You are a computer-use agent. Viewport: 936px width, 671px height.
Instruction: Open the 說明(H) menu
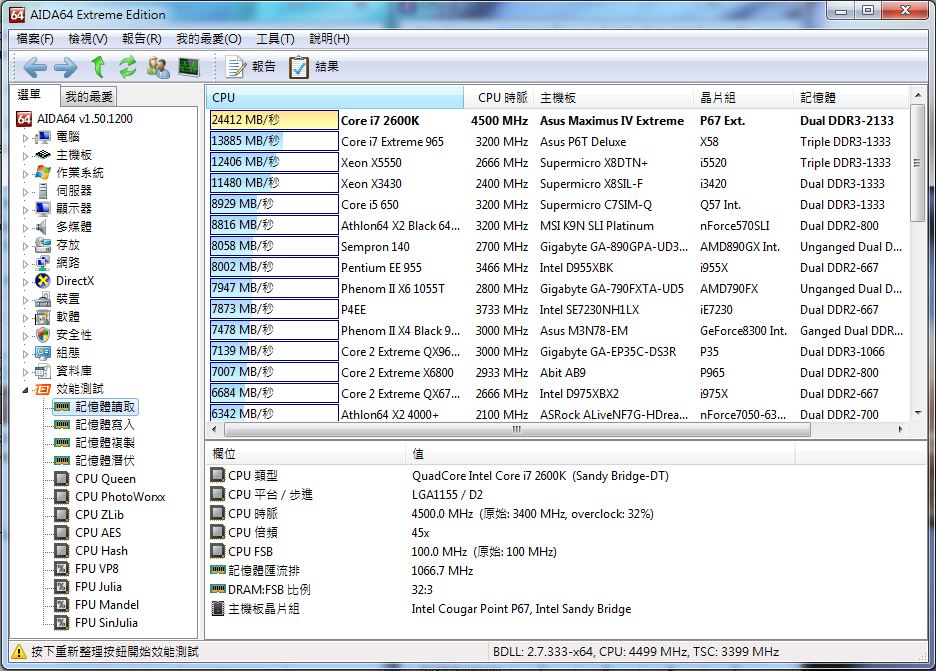pyautogui.click(x=329, y=39)
